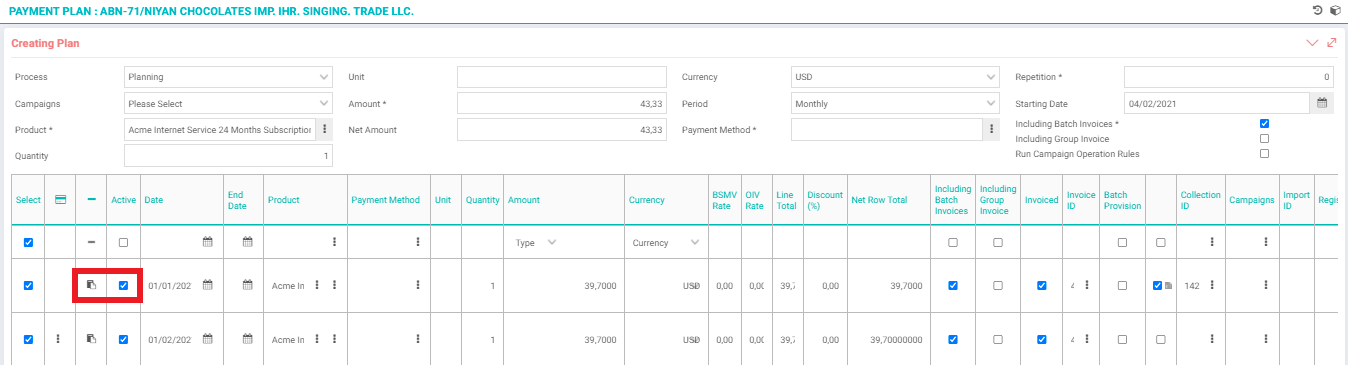Open the Currency dropdown showing USD
The width and height of the screenshot is (1348, 365).
click(895, 77)
